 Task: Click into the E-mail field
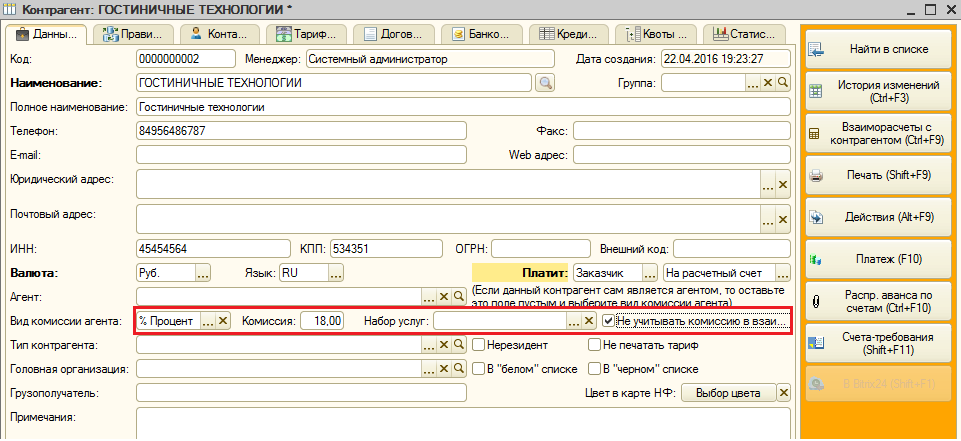pyautogui.click(x=301, y=154)
